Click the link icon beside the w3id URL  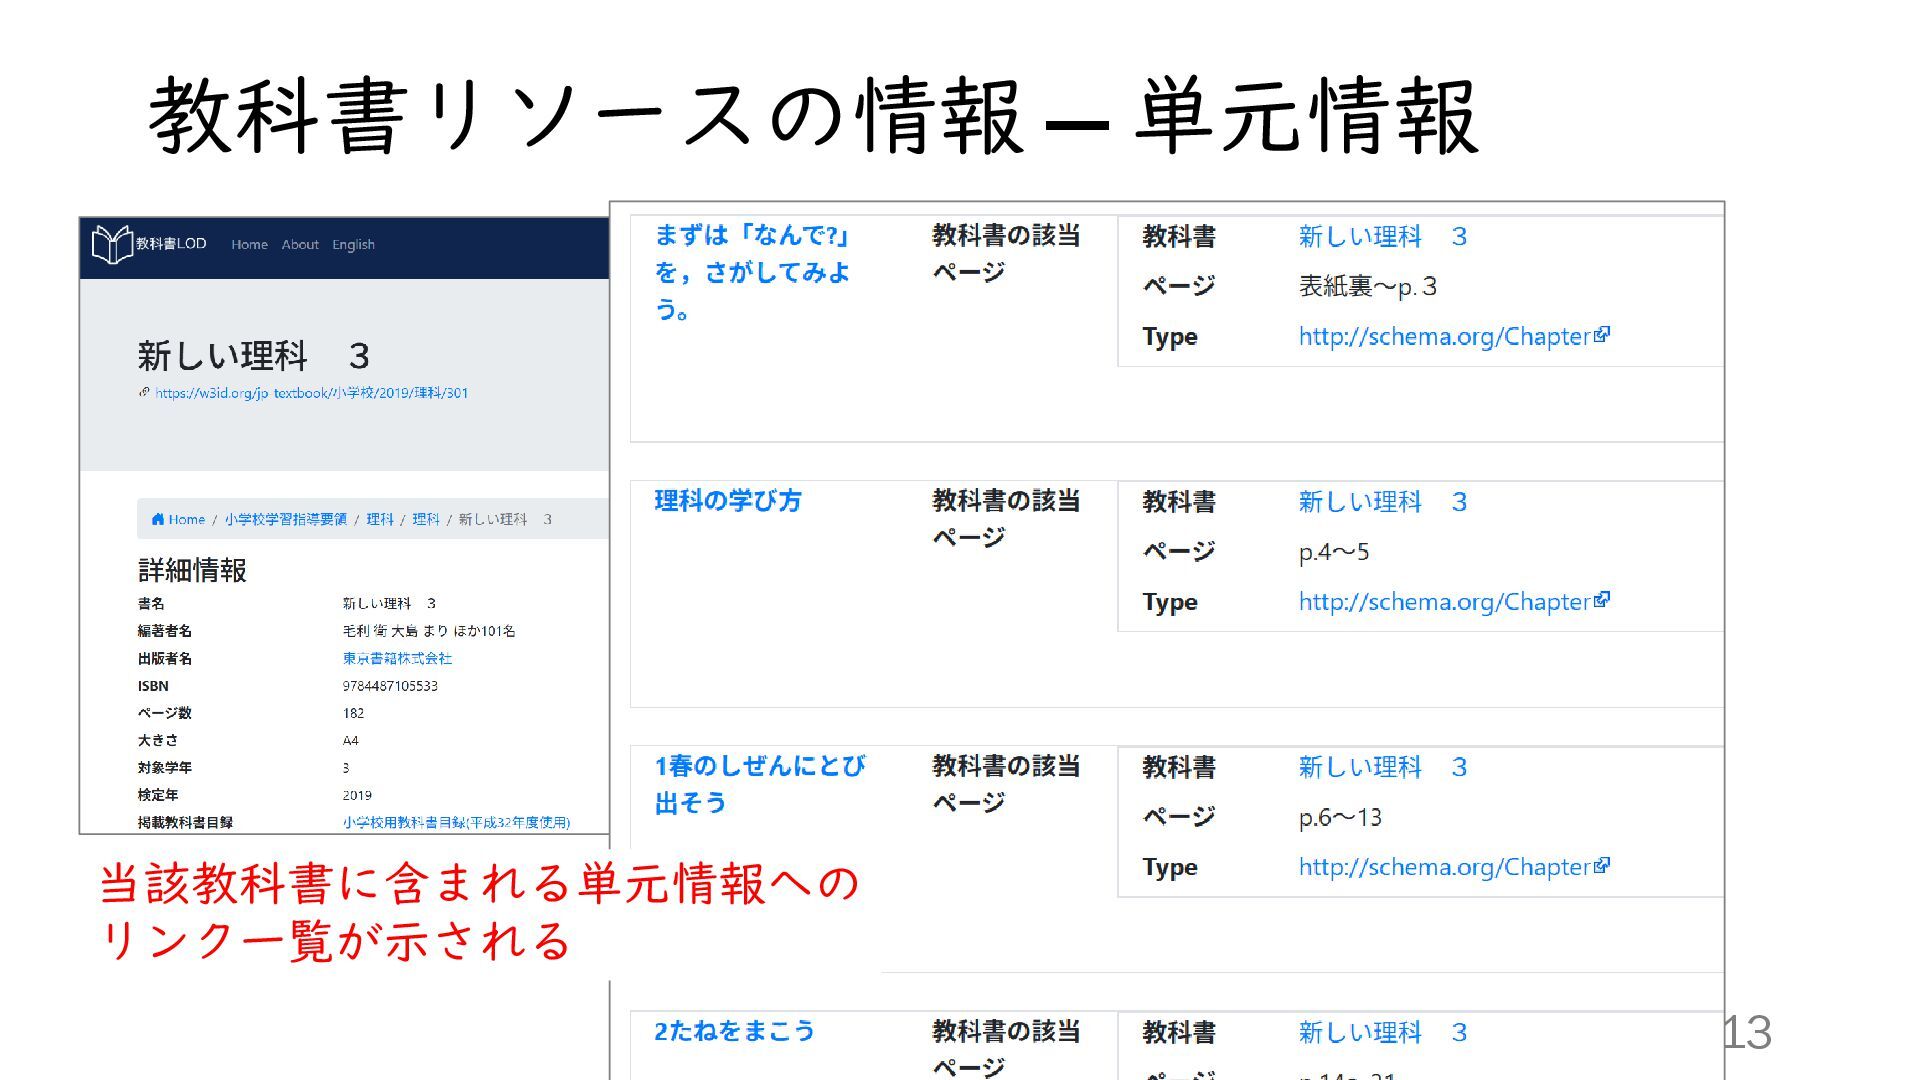[144, 393]
